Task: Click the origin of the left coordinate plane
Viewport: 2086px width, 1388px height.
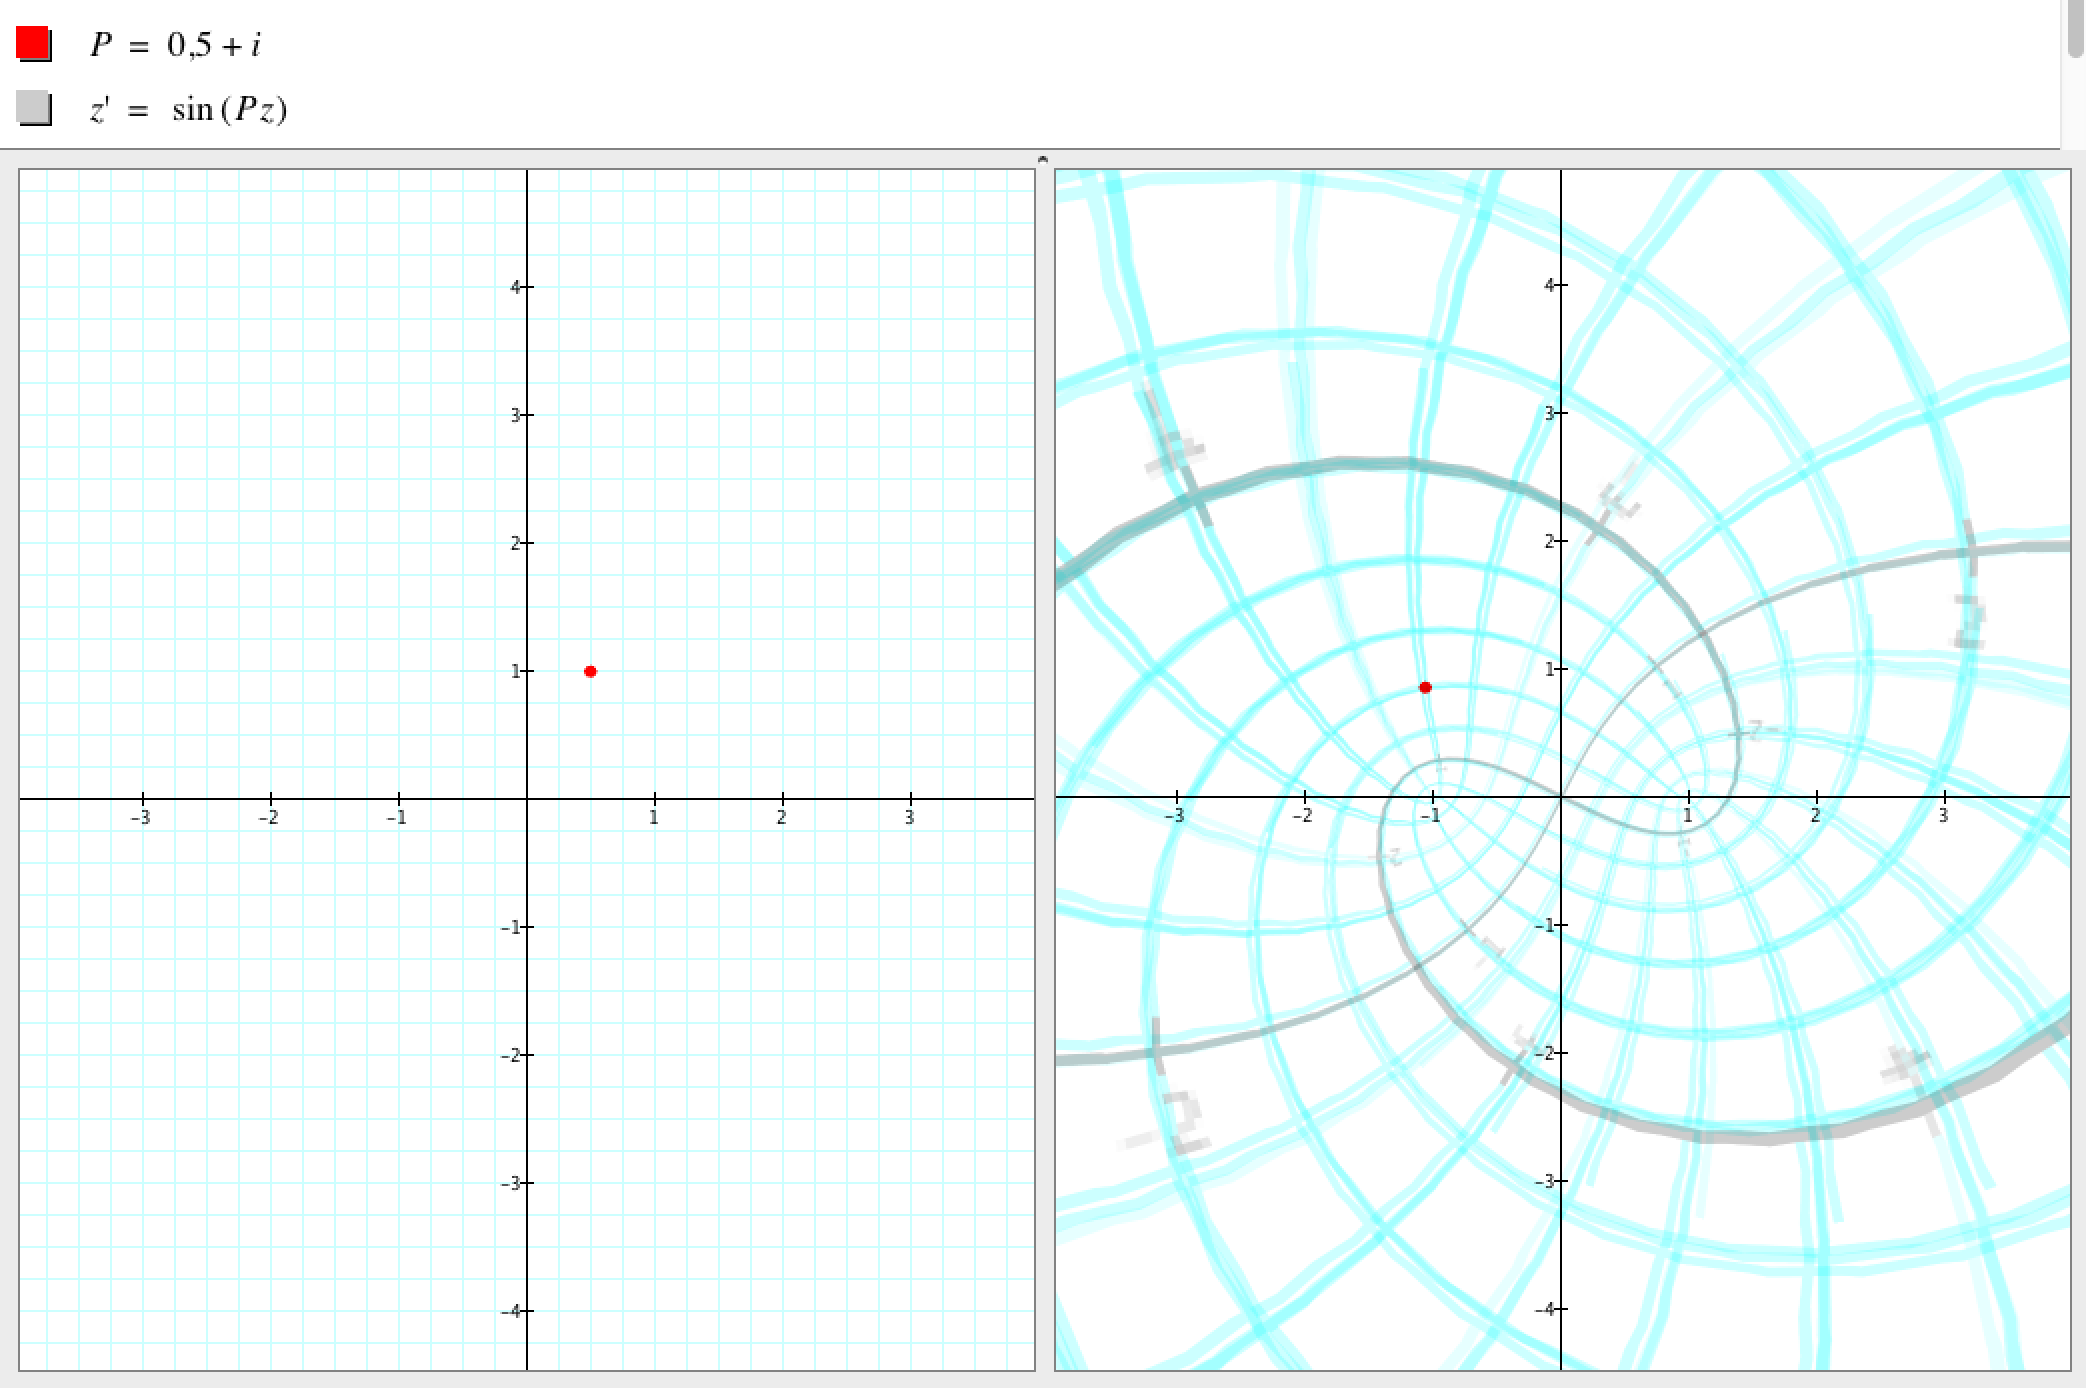Action: 527,799
